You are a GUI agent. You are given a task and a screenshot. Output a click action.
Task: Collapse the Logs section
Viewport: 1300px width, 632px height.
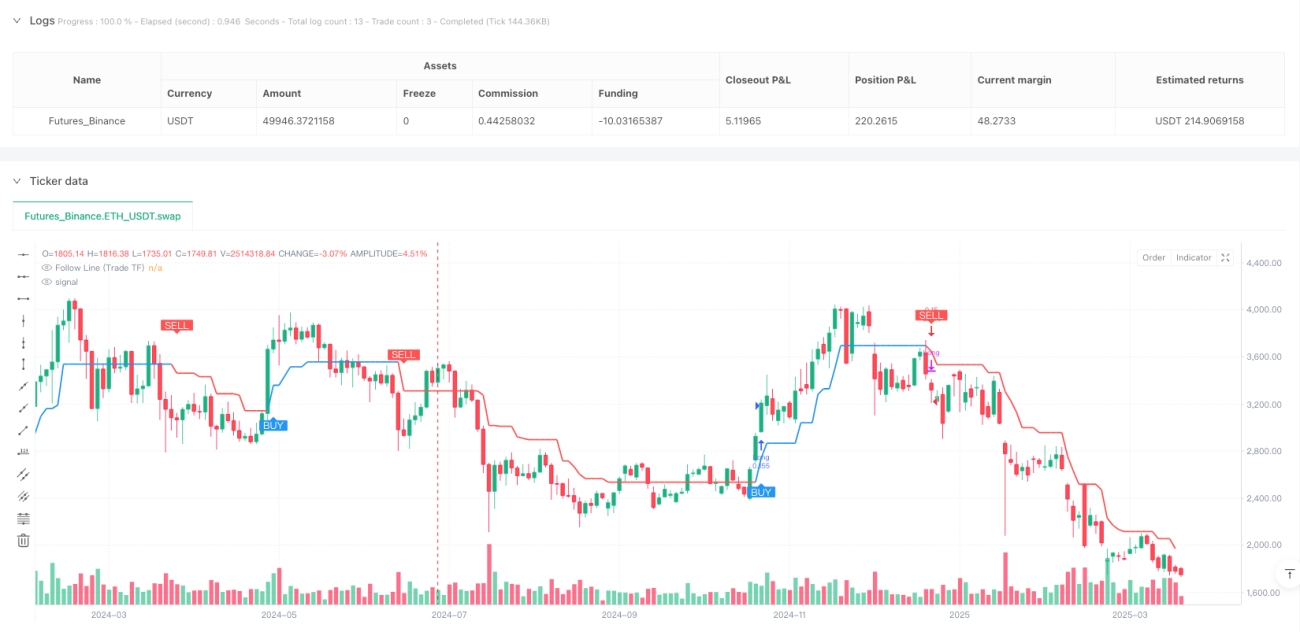(x=17, y=20)
